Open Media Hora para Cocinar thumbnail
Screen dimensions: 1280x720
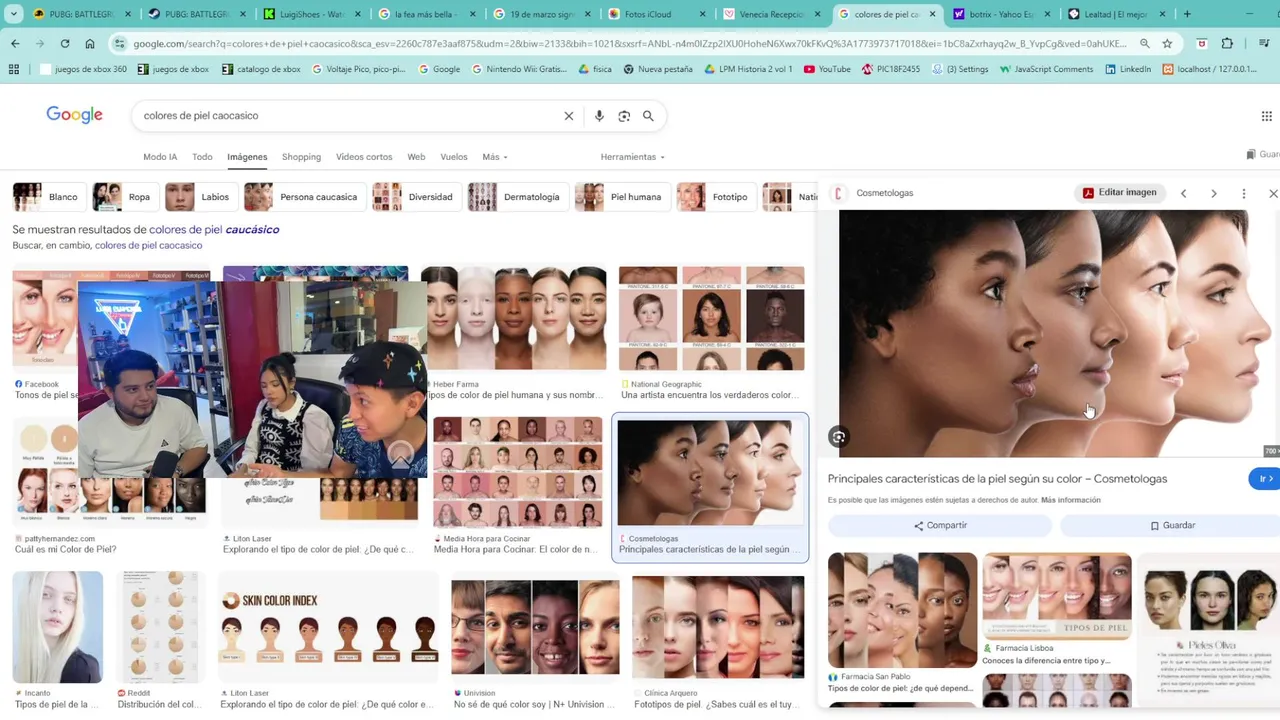pyautogui.click(x=518, y=472)
